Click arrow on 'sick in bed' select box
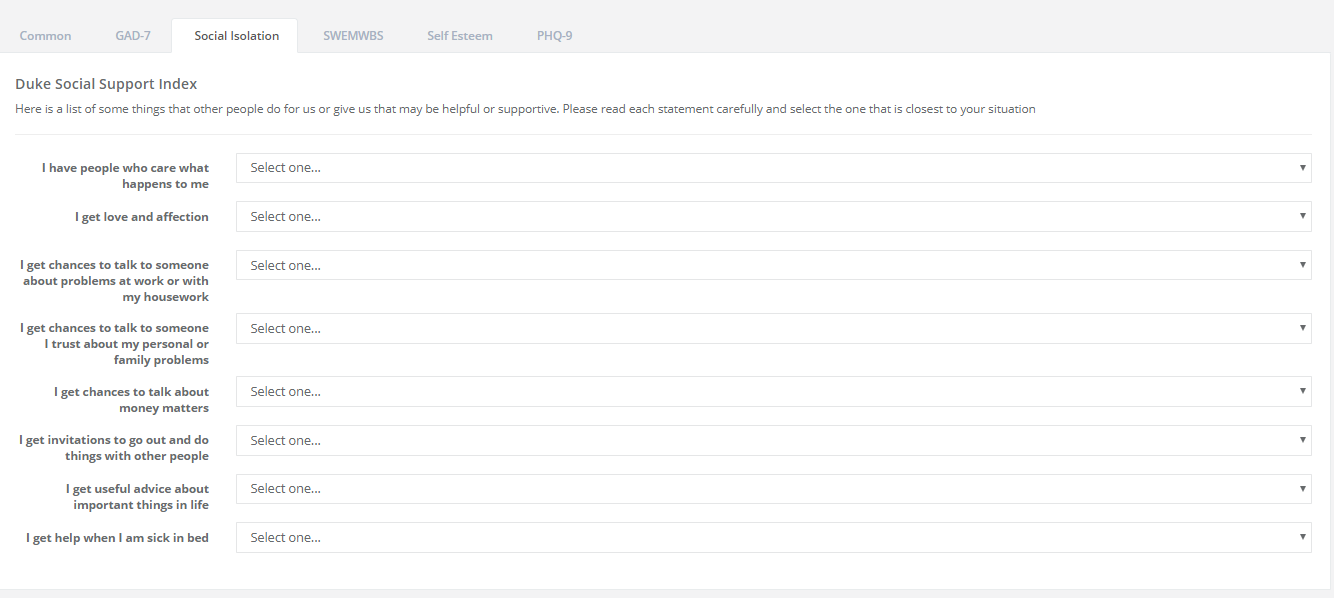The height and width of the screenshot is (598, 1334). click(x=1303, y=537)
